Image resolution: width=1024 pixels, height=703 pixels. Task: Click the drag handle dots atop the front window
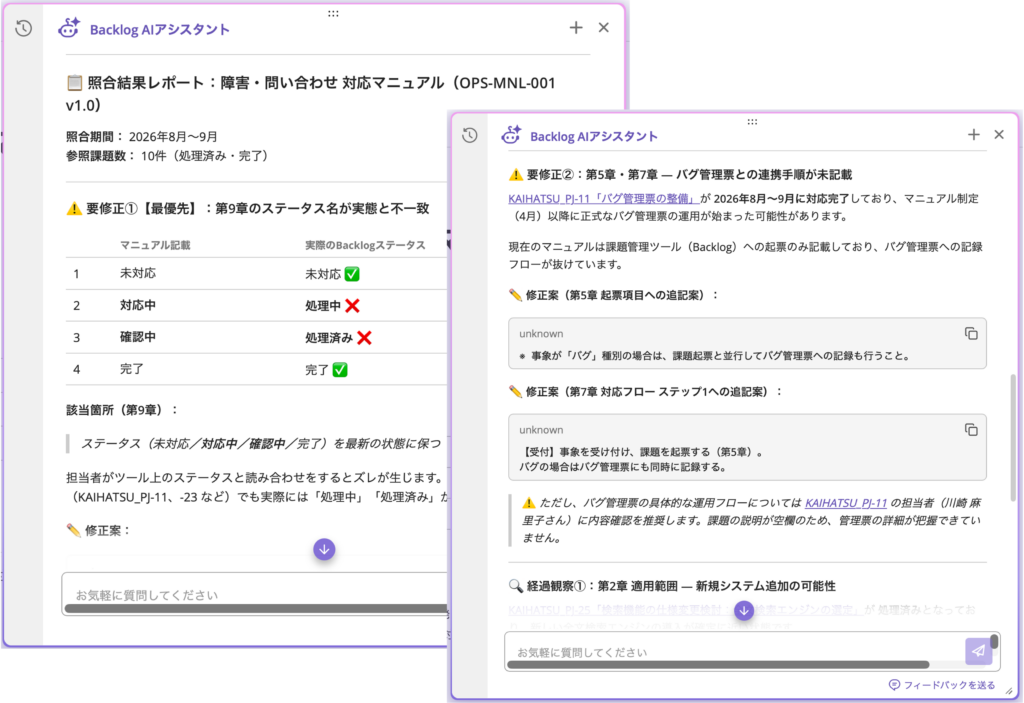pos(752,122)
